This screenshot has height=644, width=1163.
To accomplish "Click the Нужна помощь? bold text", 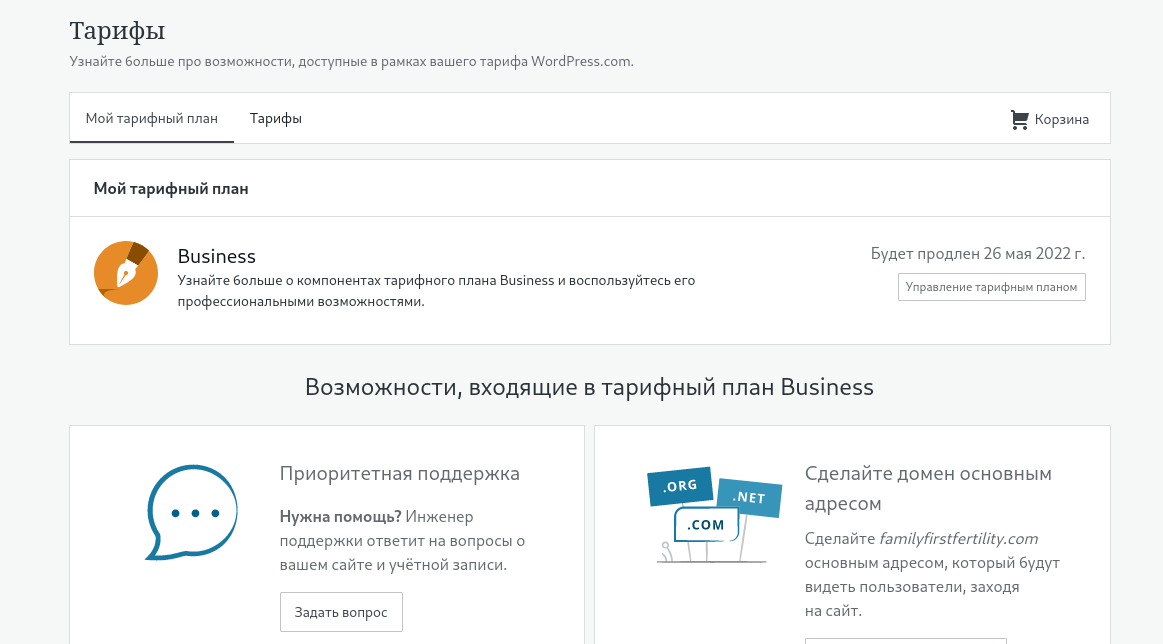I will tap(340, 516).
